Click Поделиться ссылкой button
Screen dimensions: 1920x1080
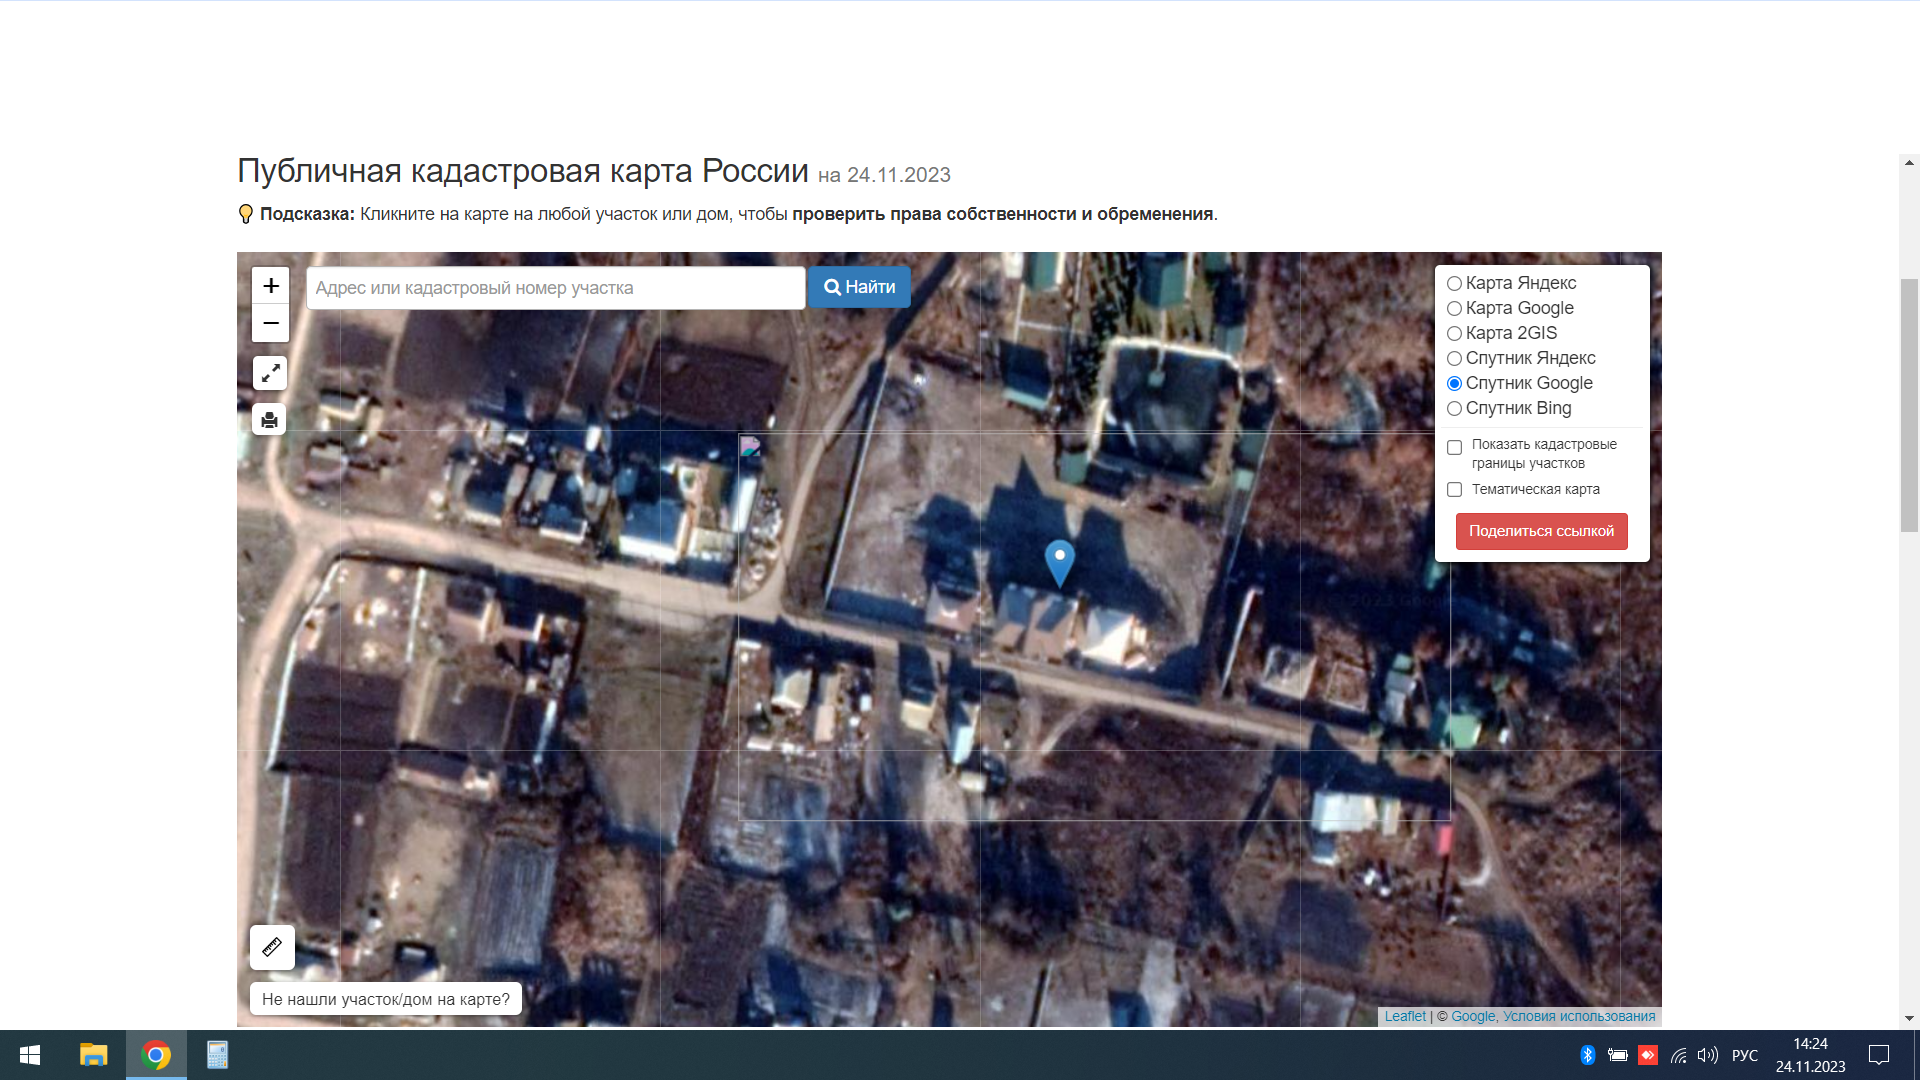1541,531
